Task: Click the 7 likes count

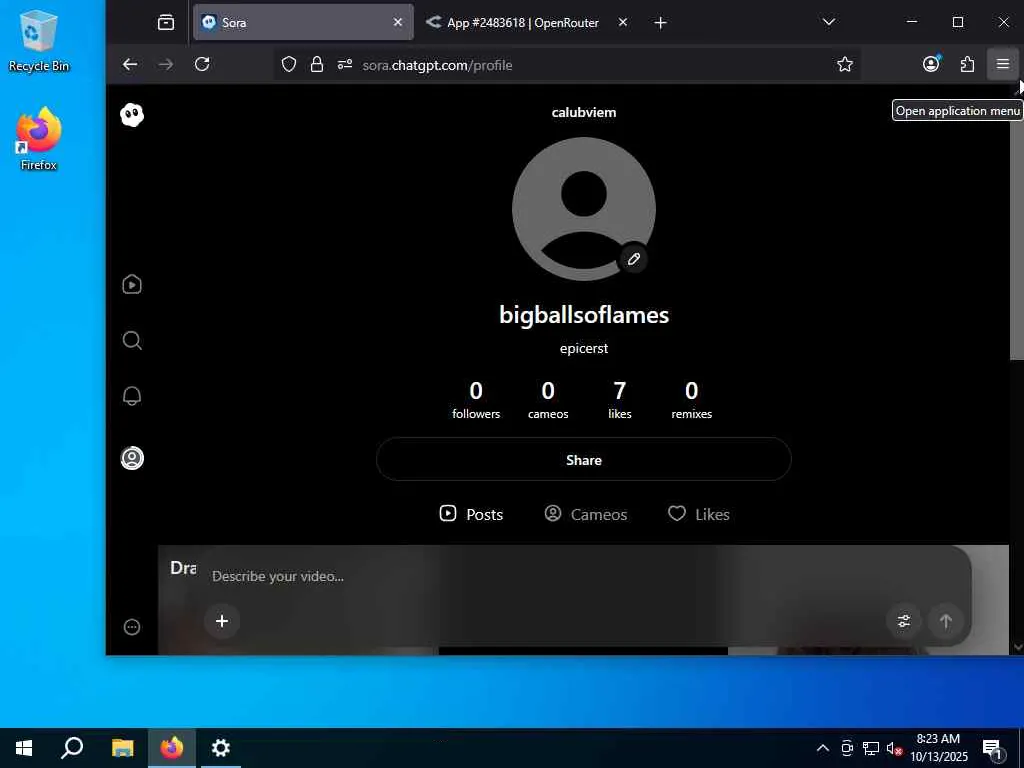Action: (x=620, y=400)
